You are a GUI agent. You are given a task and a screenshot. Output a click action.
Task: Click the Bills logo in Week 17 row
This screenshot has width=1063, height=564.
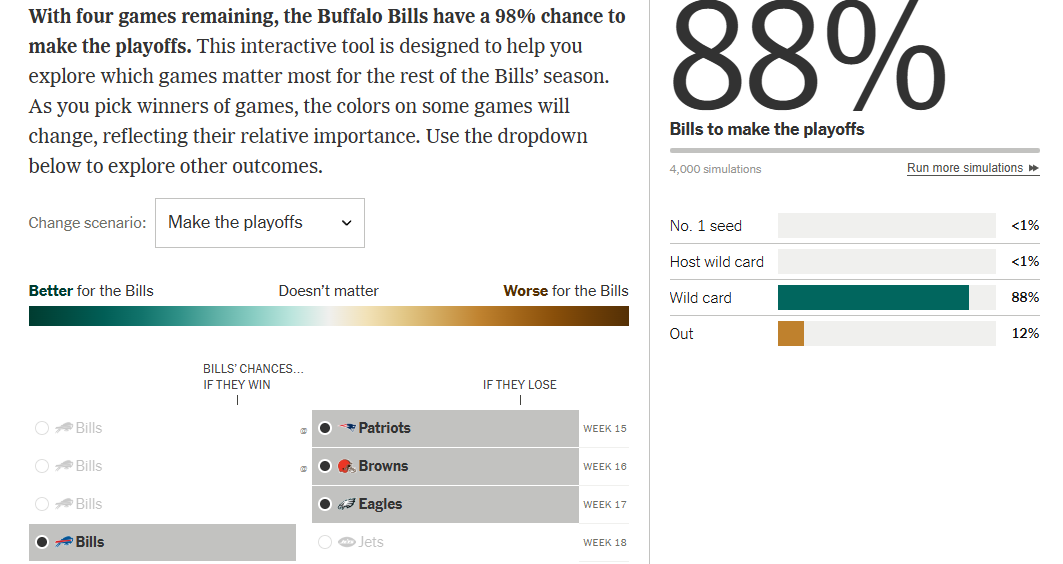[63, 504]
